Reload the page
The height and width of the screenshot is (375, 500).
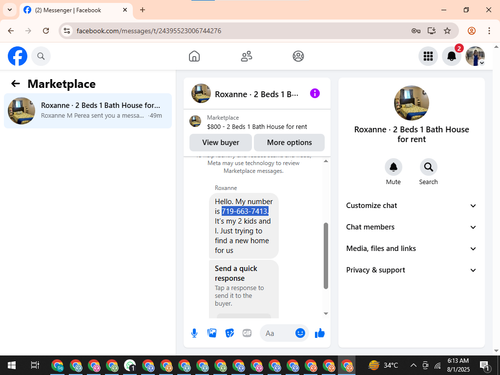46,31
